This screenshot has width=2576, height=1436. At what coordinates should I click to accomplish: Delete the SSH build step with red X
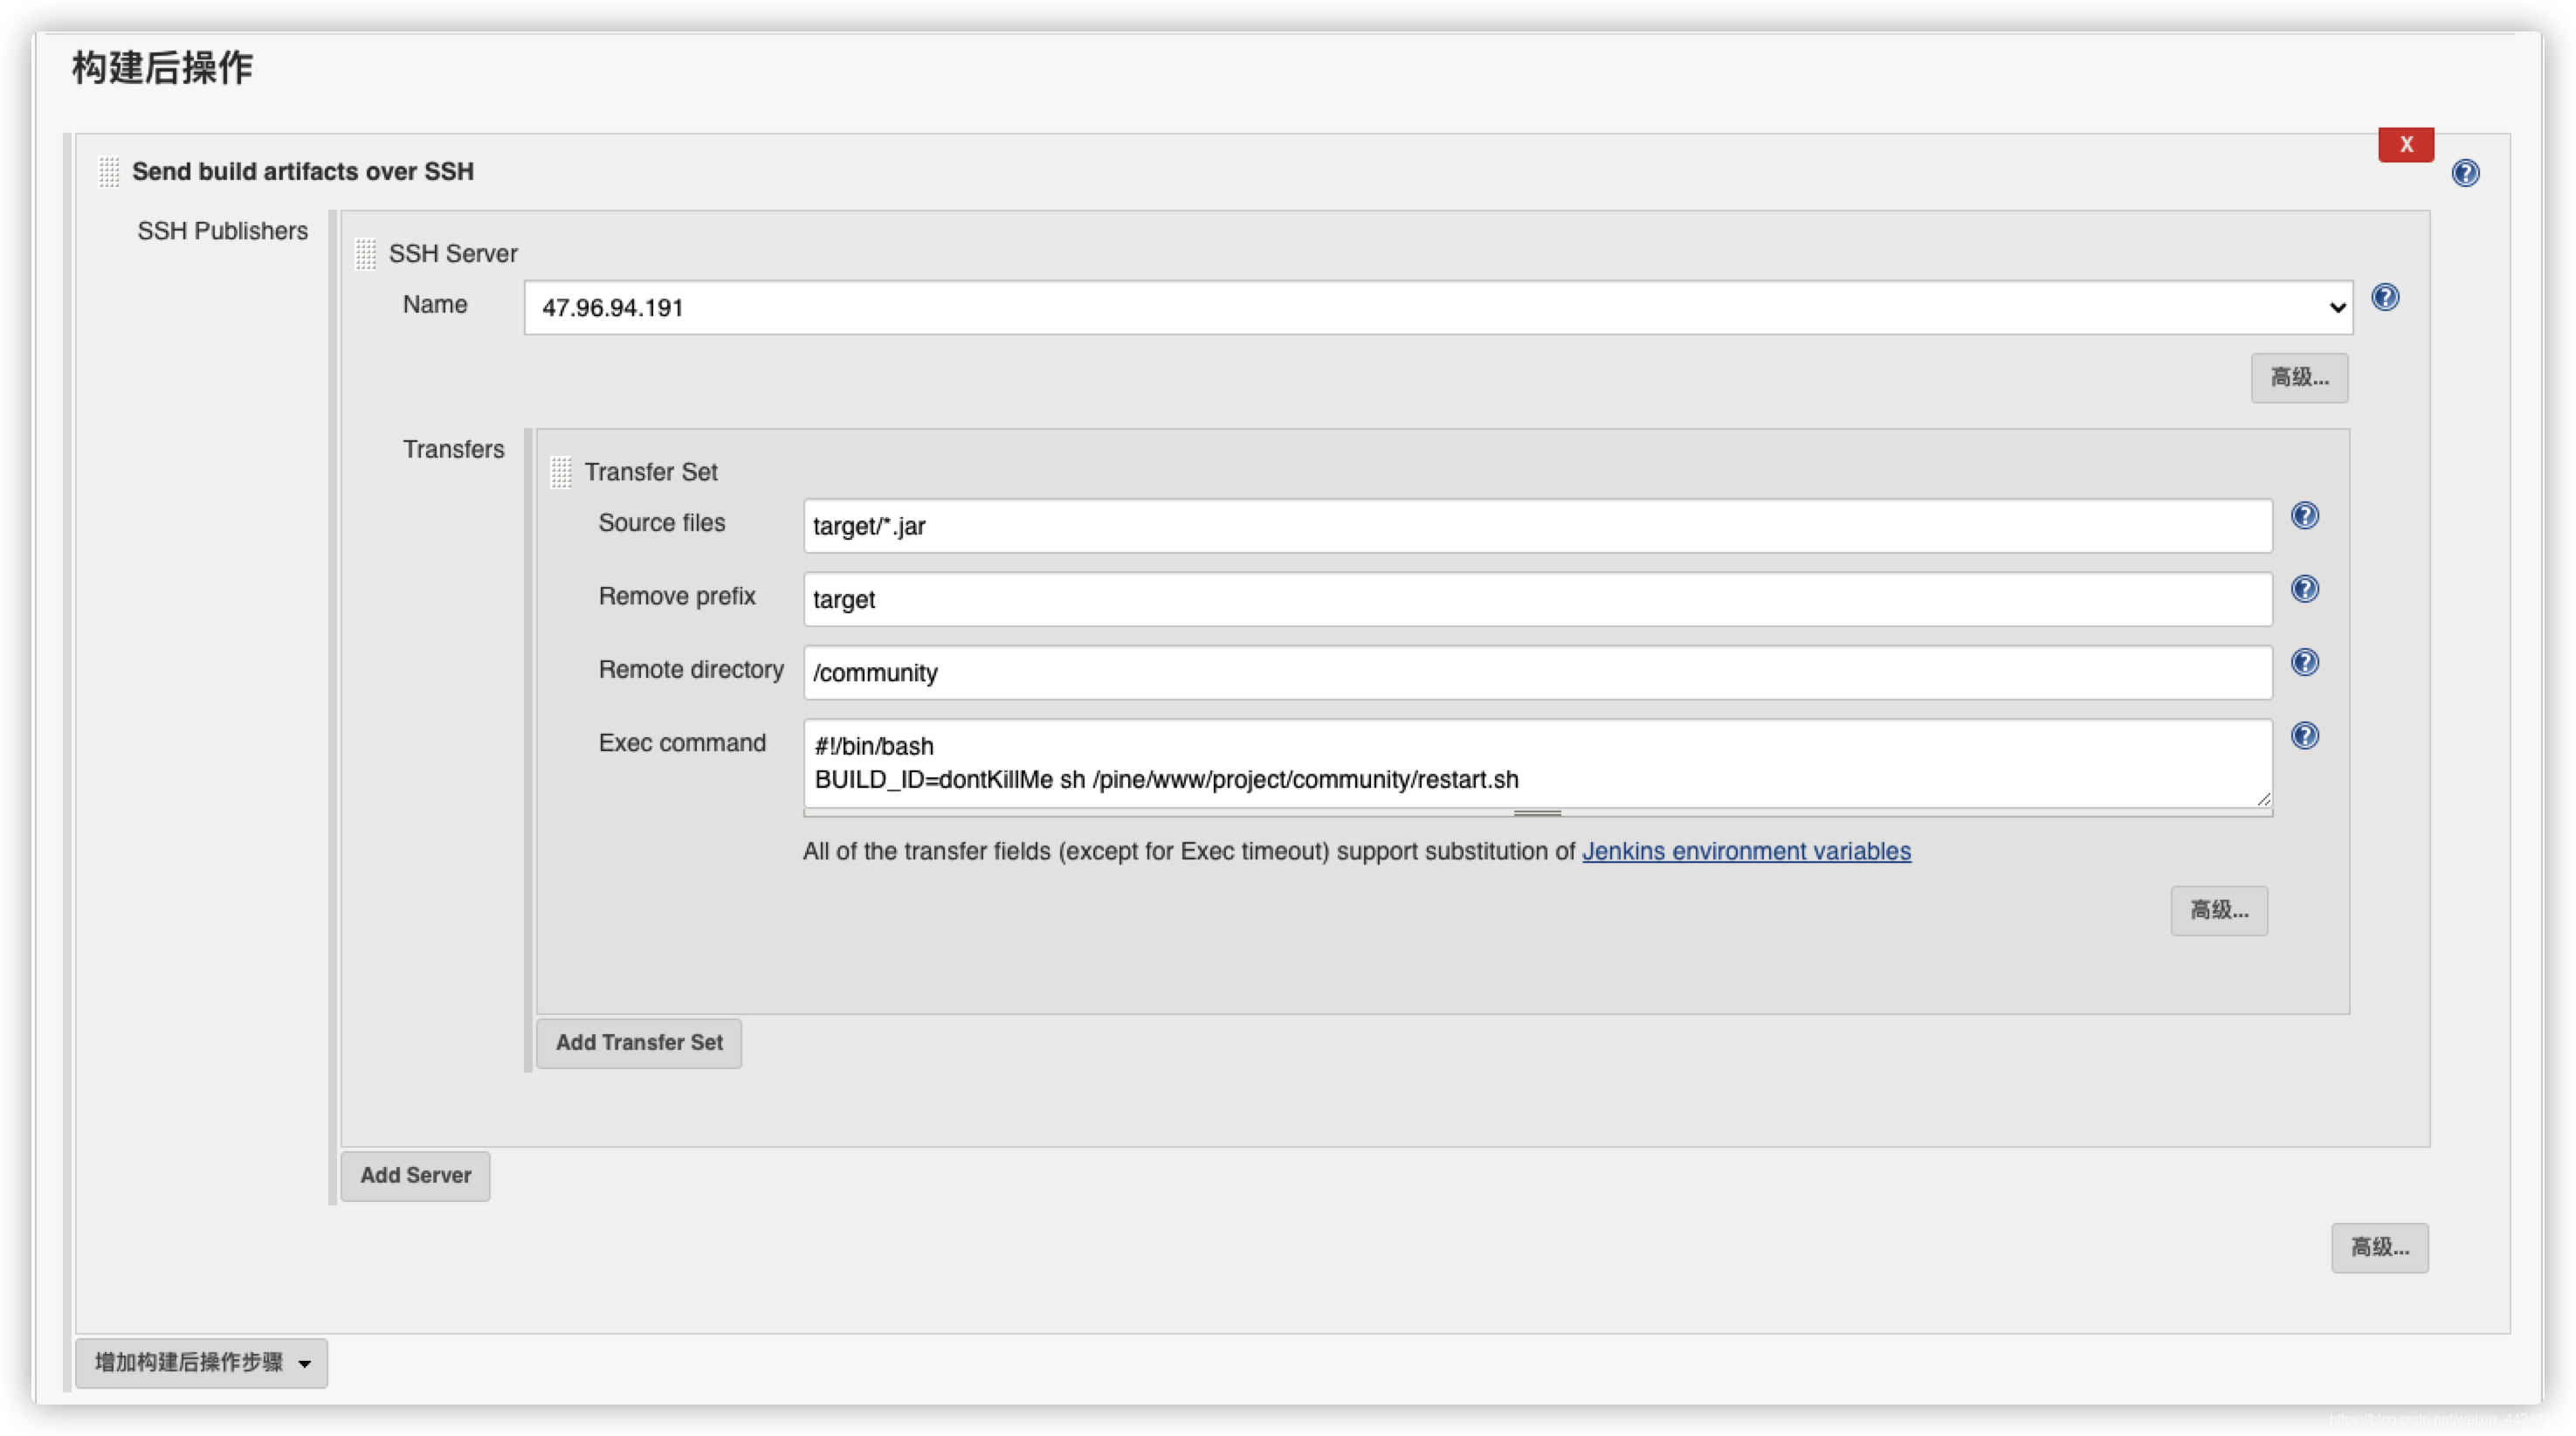2405,145
